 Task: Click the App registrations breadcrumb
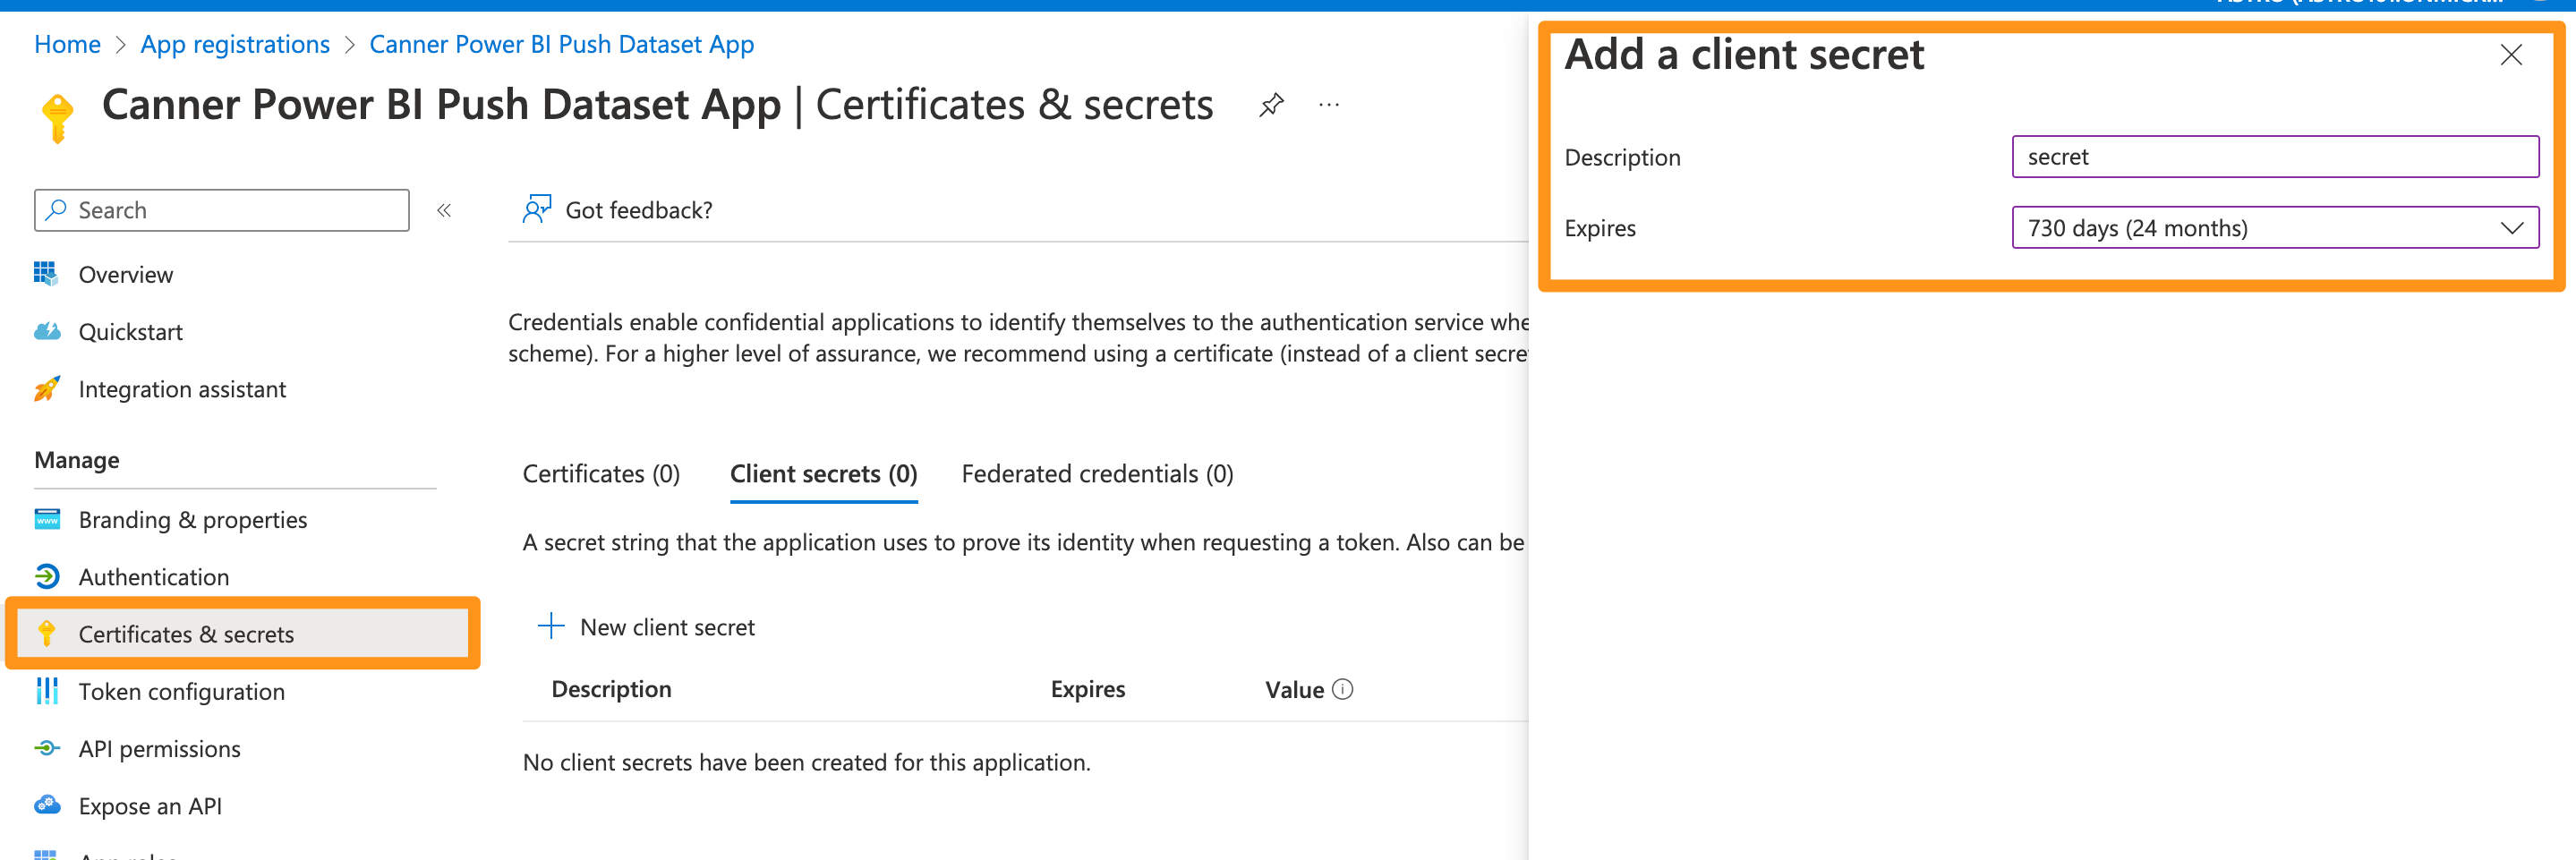pyautogui.click(x=235, y=44)
